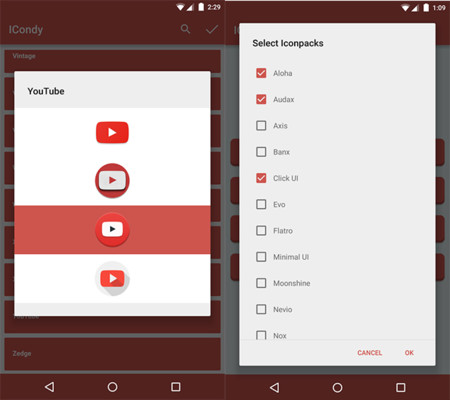Open search in the ICondy toolbar
The width and height of the screenshot is (450, 400).
(x=185, y=29)
